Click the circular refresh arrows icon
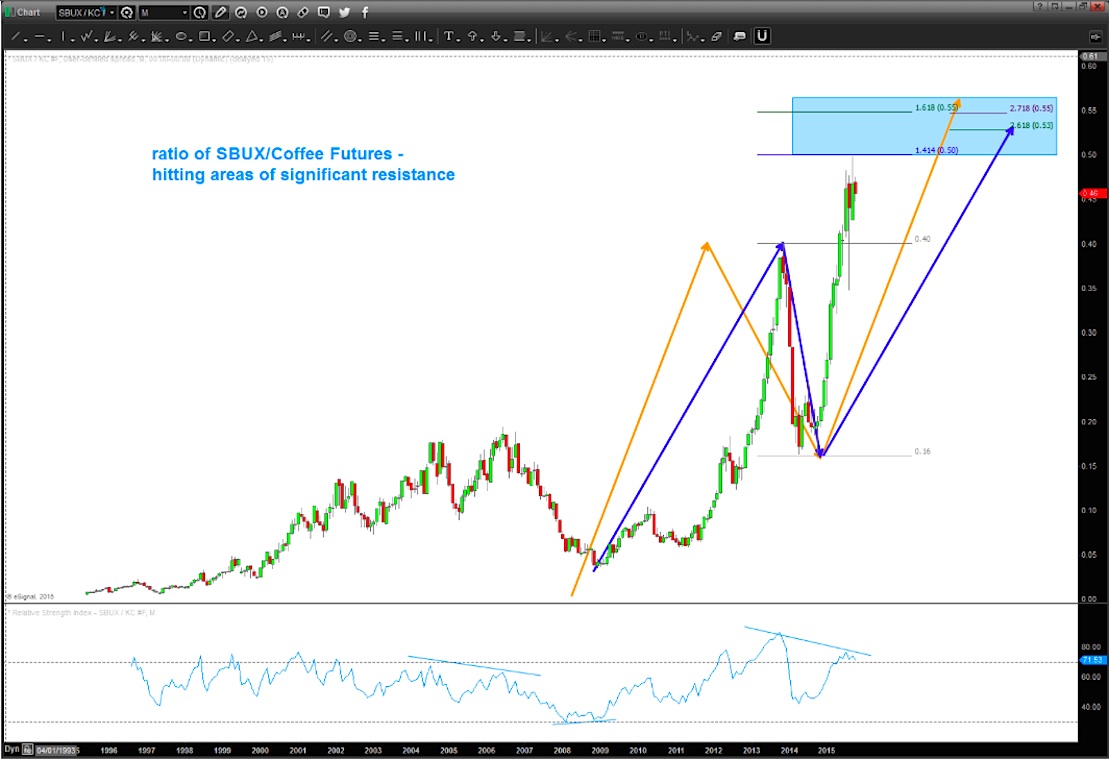 click(x=240, y=13)
